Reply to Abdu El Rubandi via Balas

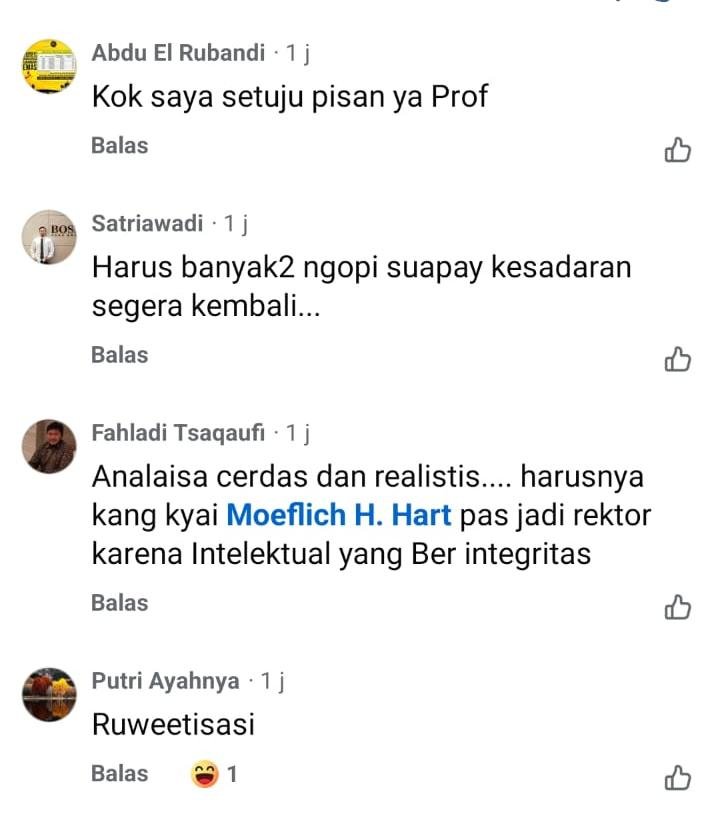click(120, 145)
